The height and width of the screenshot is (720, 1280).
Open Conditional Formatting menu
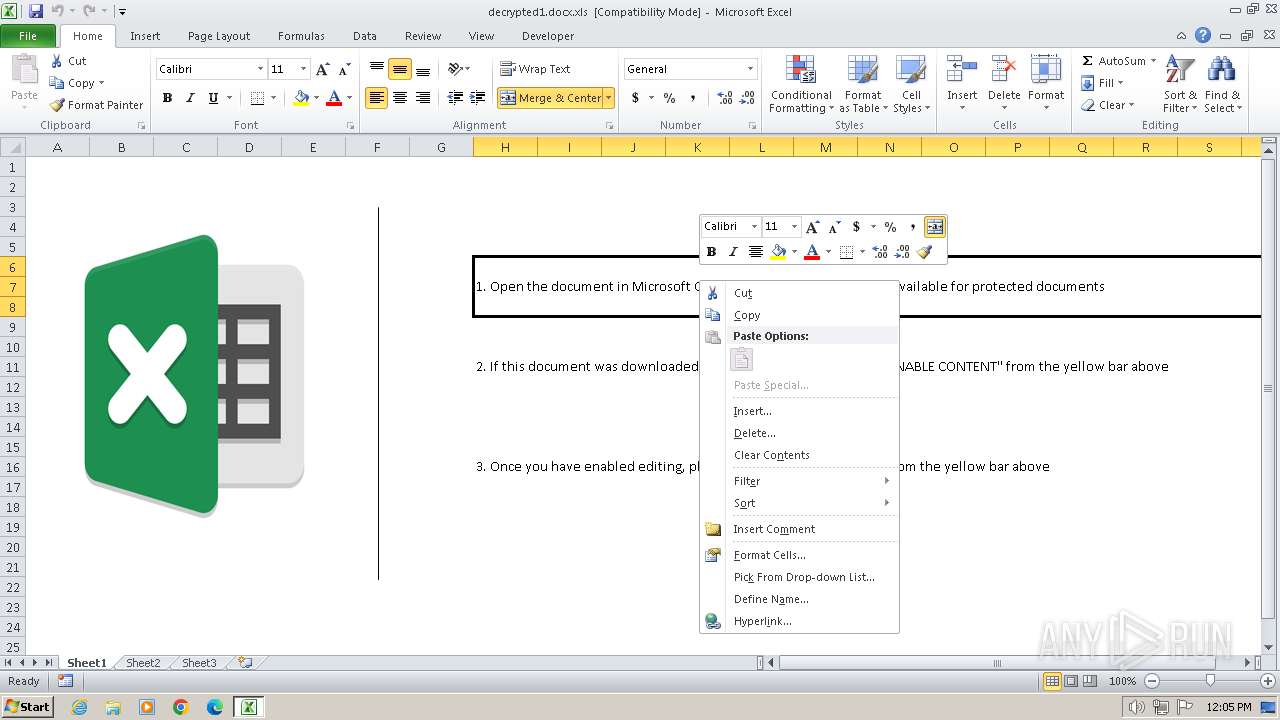point(801,84)
